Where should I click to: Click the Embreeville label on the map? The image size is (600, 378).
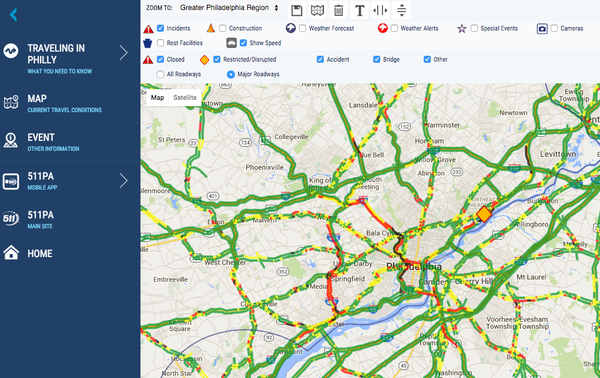coord(171,279)
